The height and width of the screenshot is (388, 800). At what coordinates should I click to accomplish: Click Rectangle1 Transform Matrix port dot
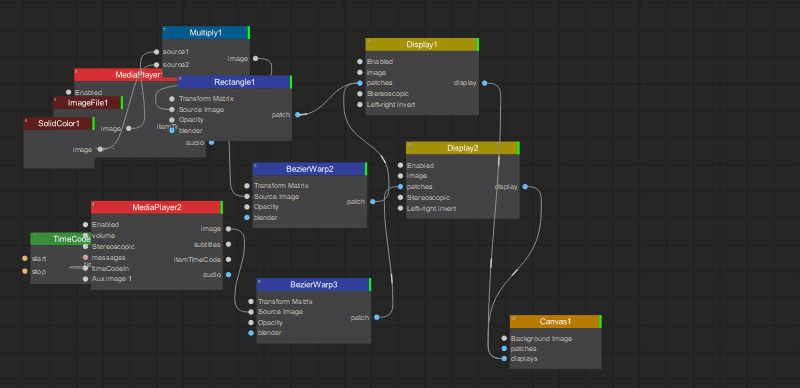pos(172,99)
